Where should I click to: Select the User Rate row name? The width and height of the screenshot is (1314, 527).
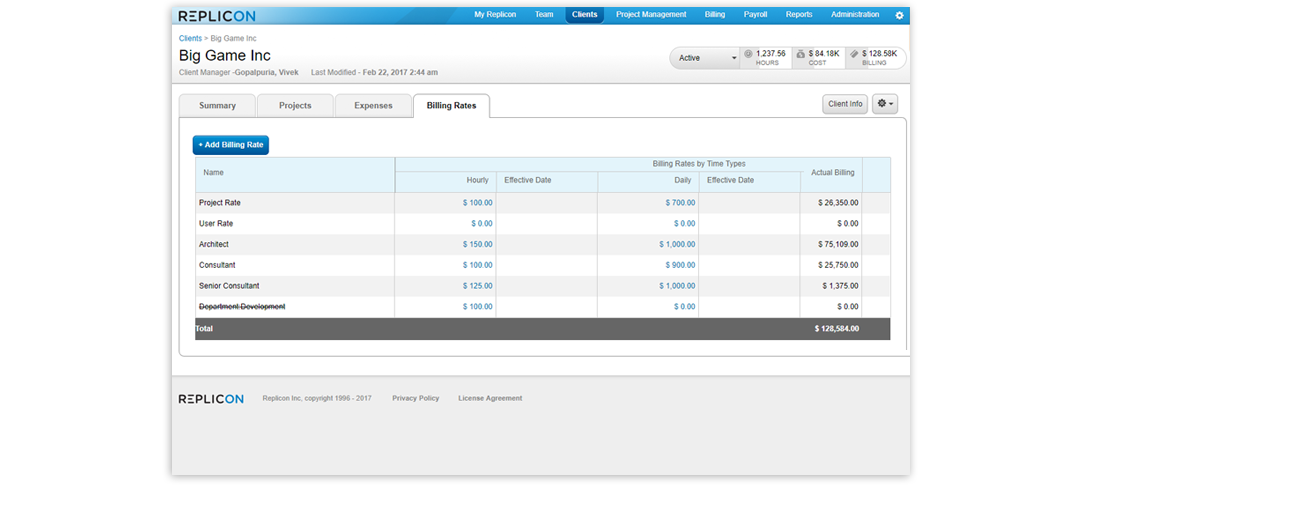(x=216, y=224)
